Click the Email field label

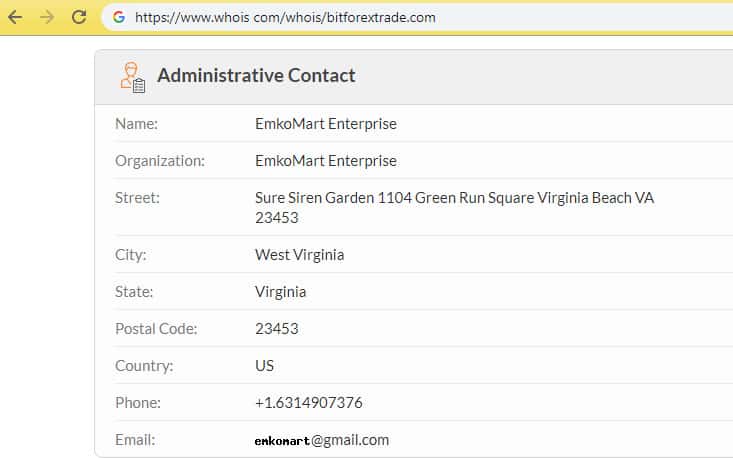click(135, 440)
